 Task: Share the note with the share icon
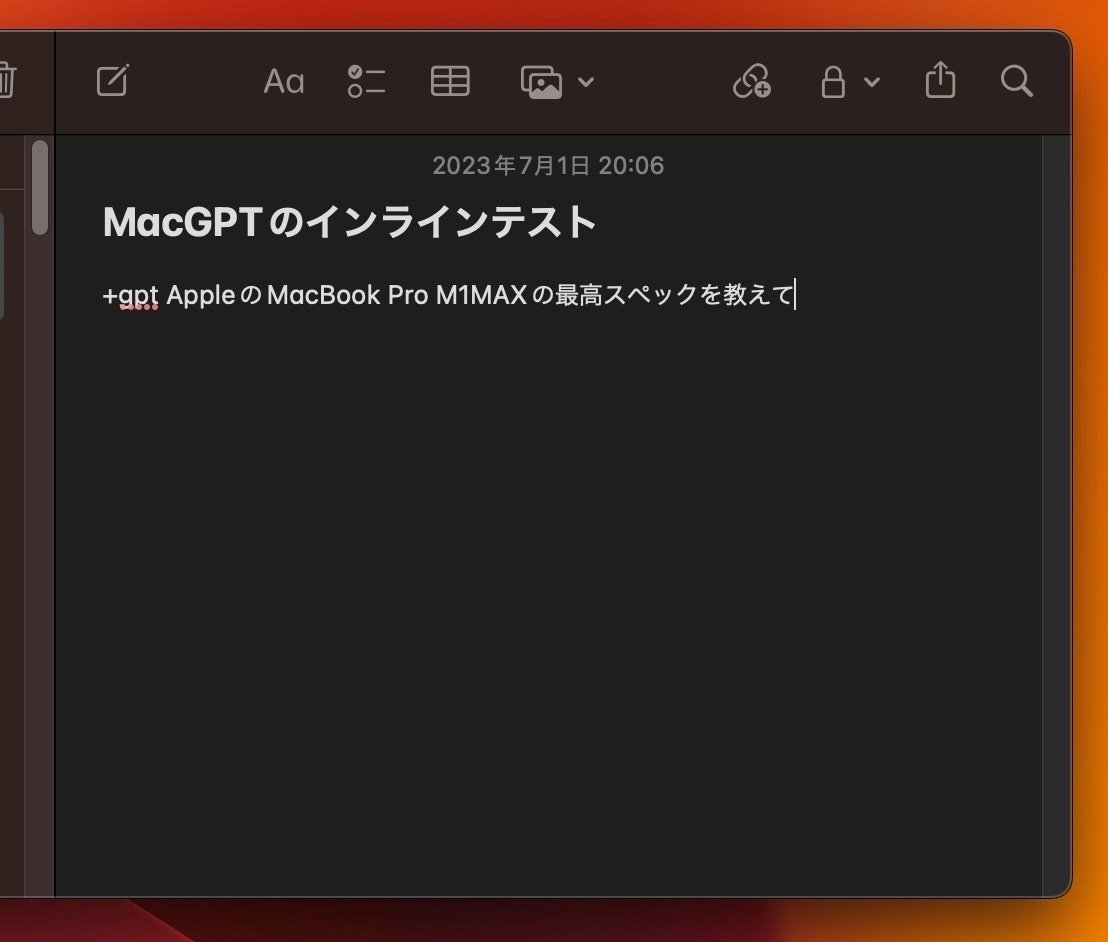941,79
